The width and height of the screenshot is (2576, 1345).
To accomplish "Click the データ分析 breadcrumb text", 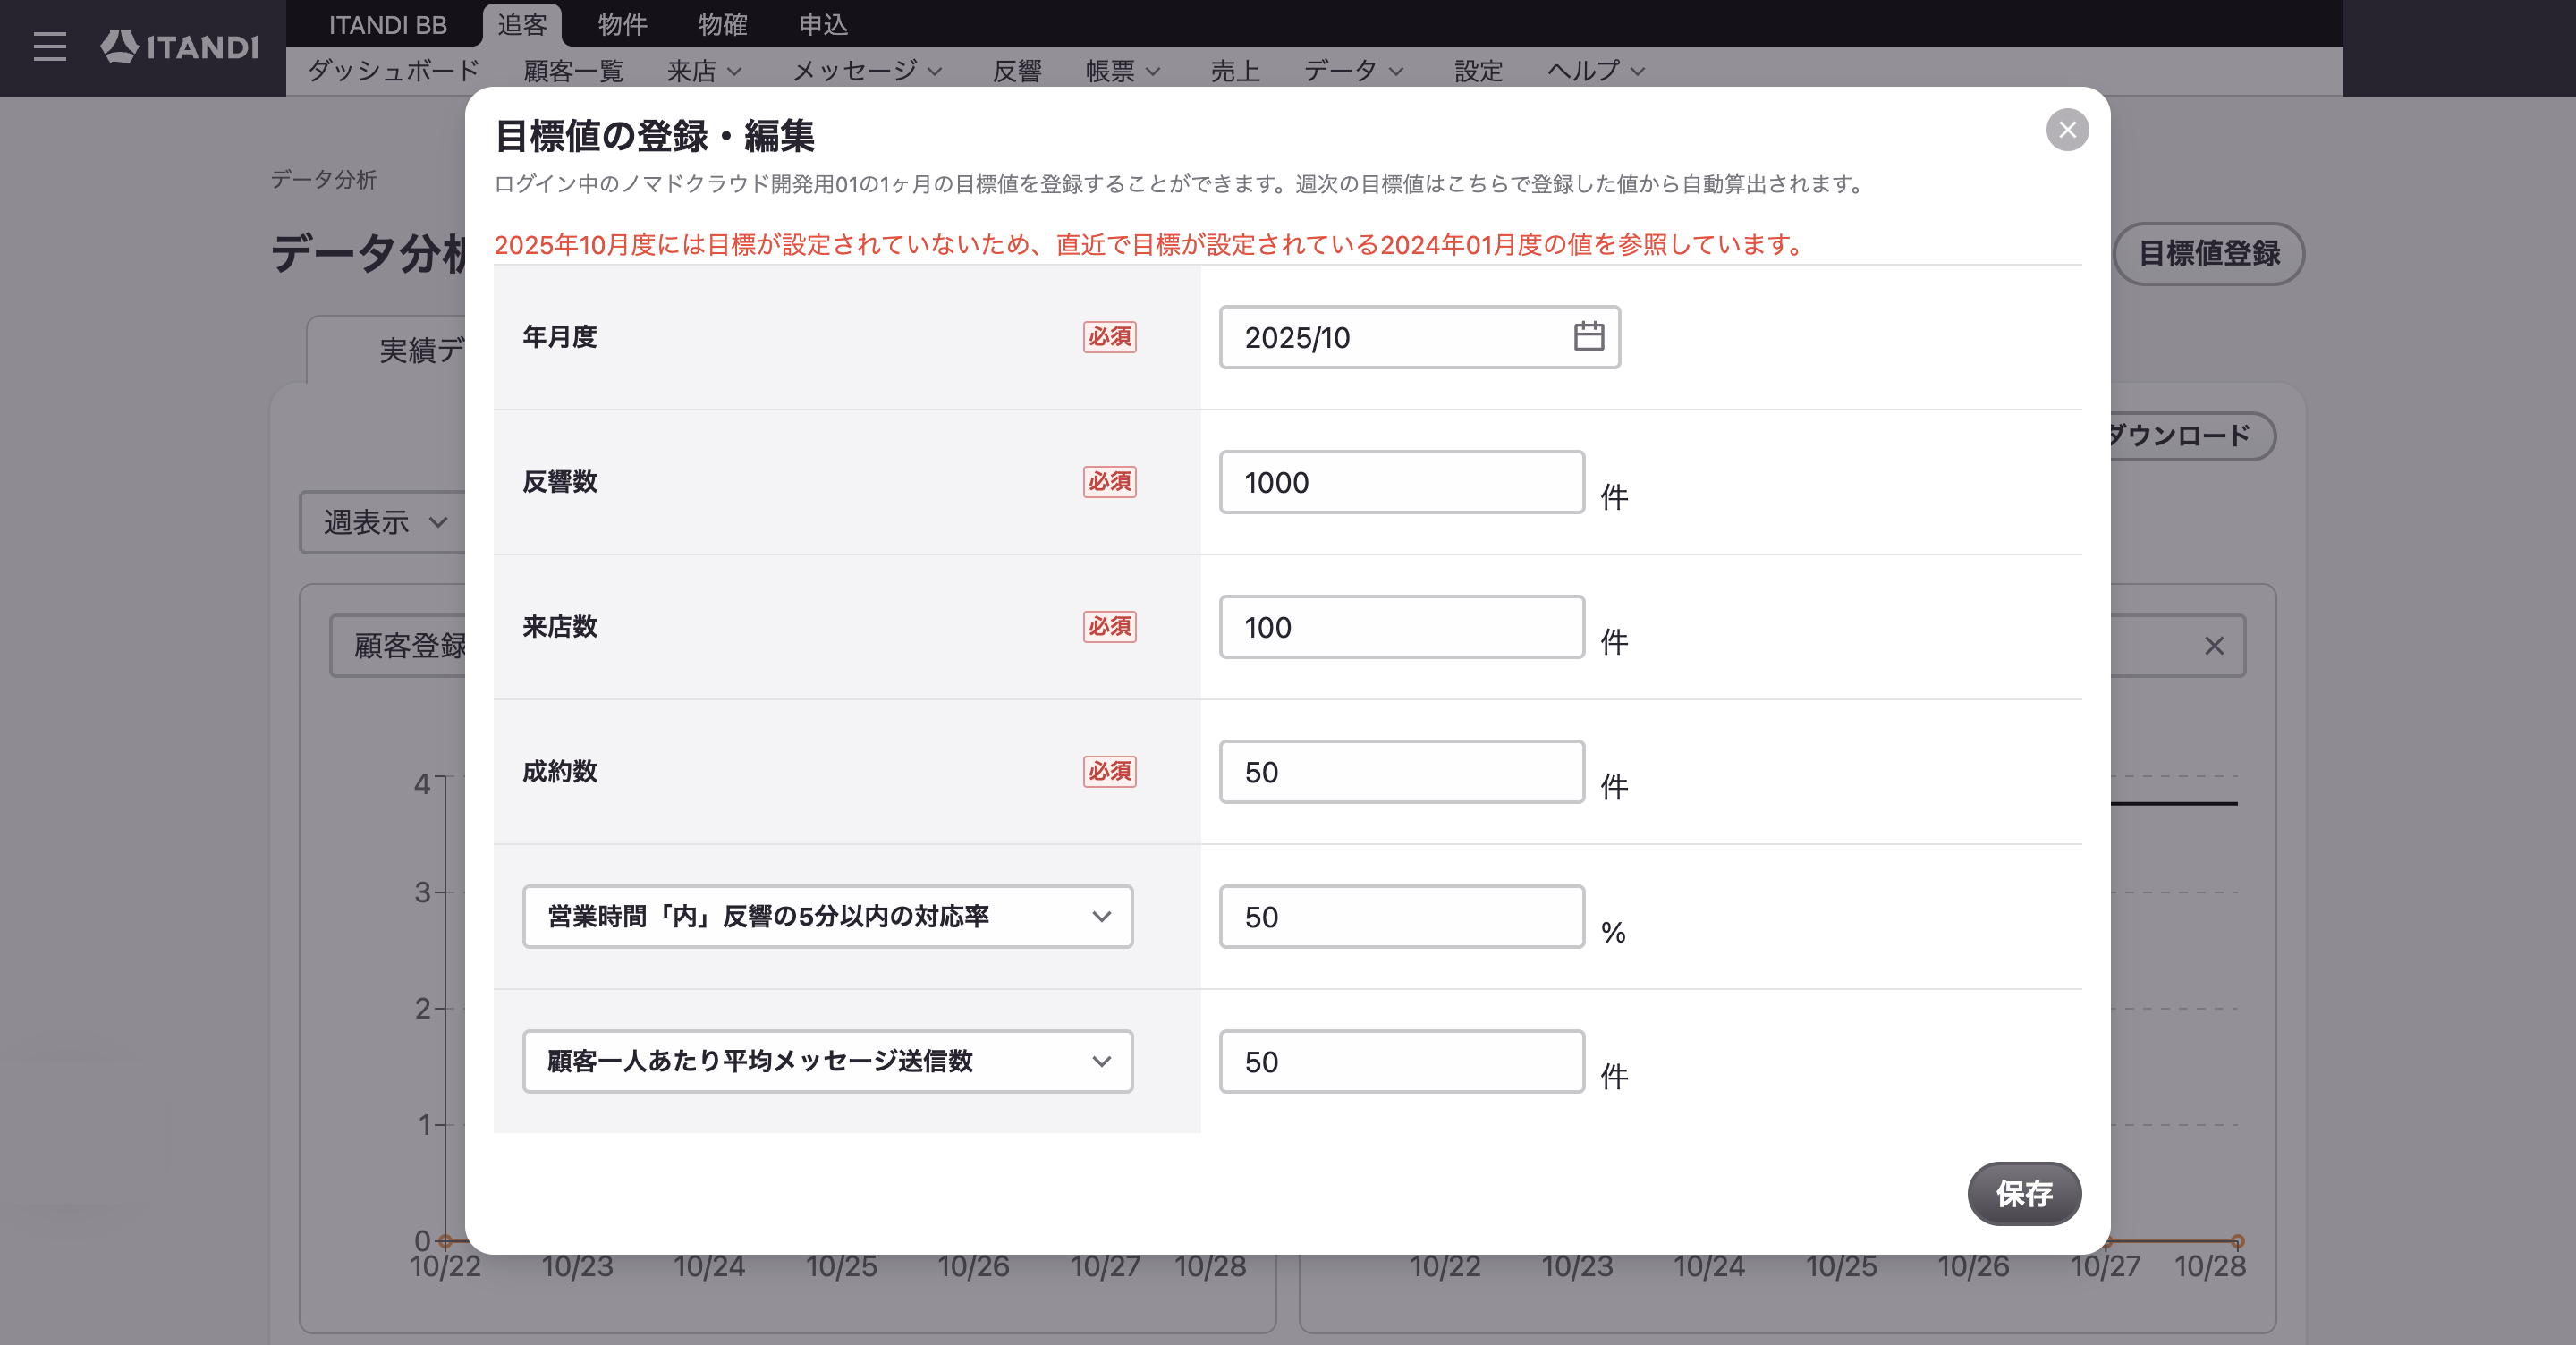I will pos(323,180).
